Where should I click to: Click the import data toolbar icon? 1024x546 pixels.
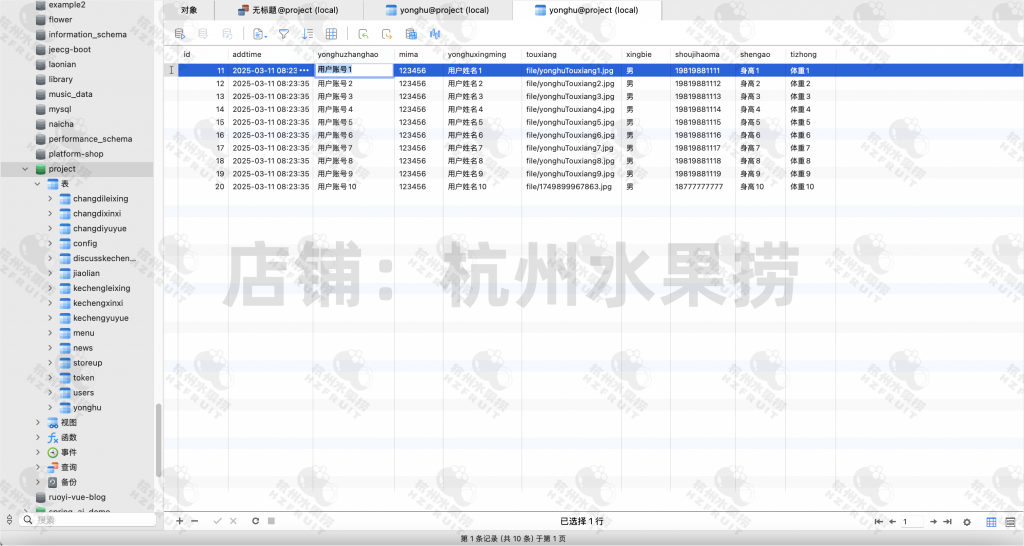[x=363, y=34]
